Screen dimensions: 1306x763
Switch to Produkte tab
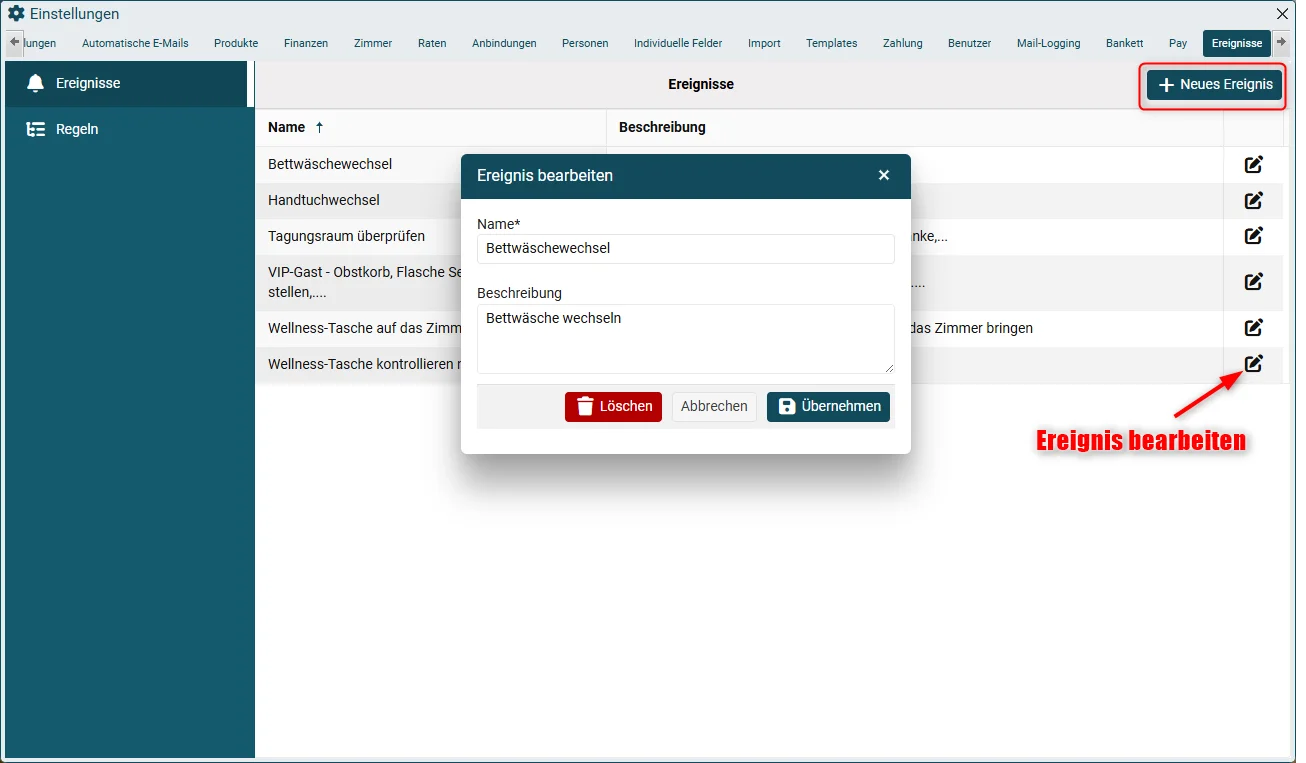pos(236,43)
